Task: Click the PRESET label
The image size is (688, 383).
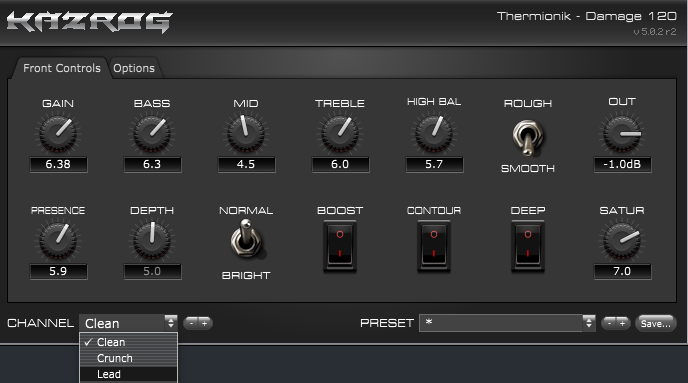Action: [387, 323]
